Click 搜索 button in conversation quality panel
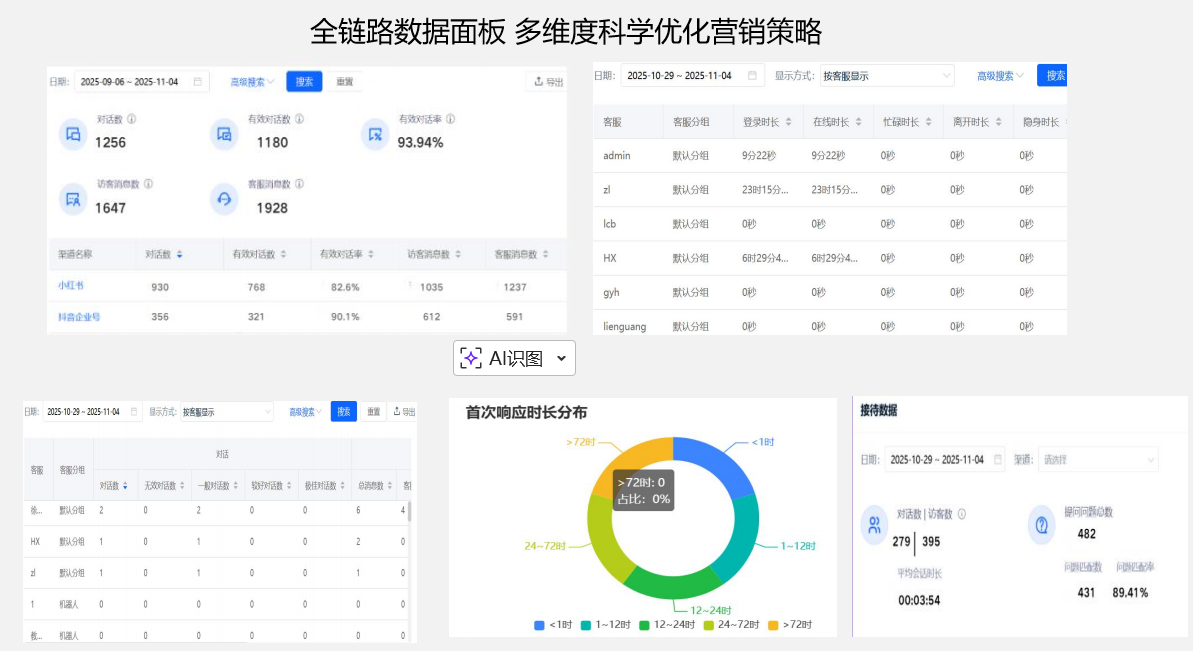Screen dimensions: 1193x651 point(344,411)
